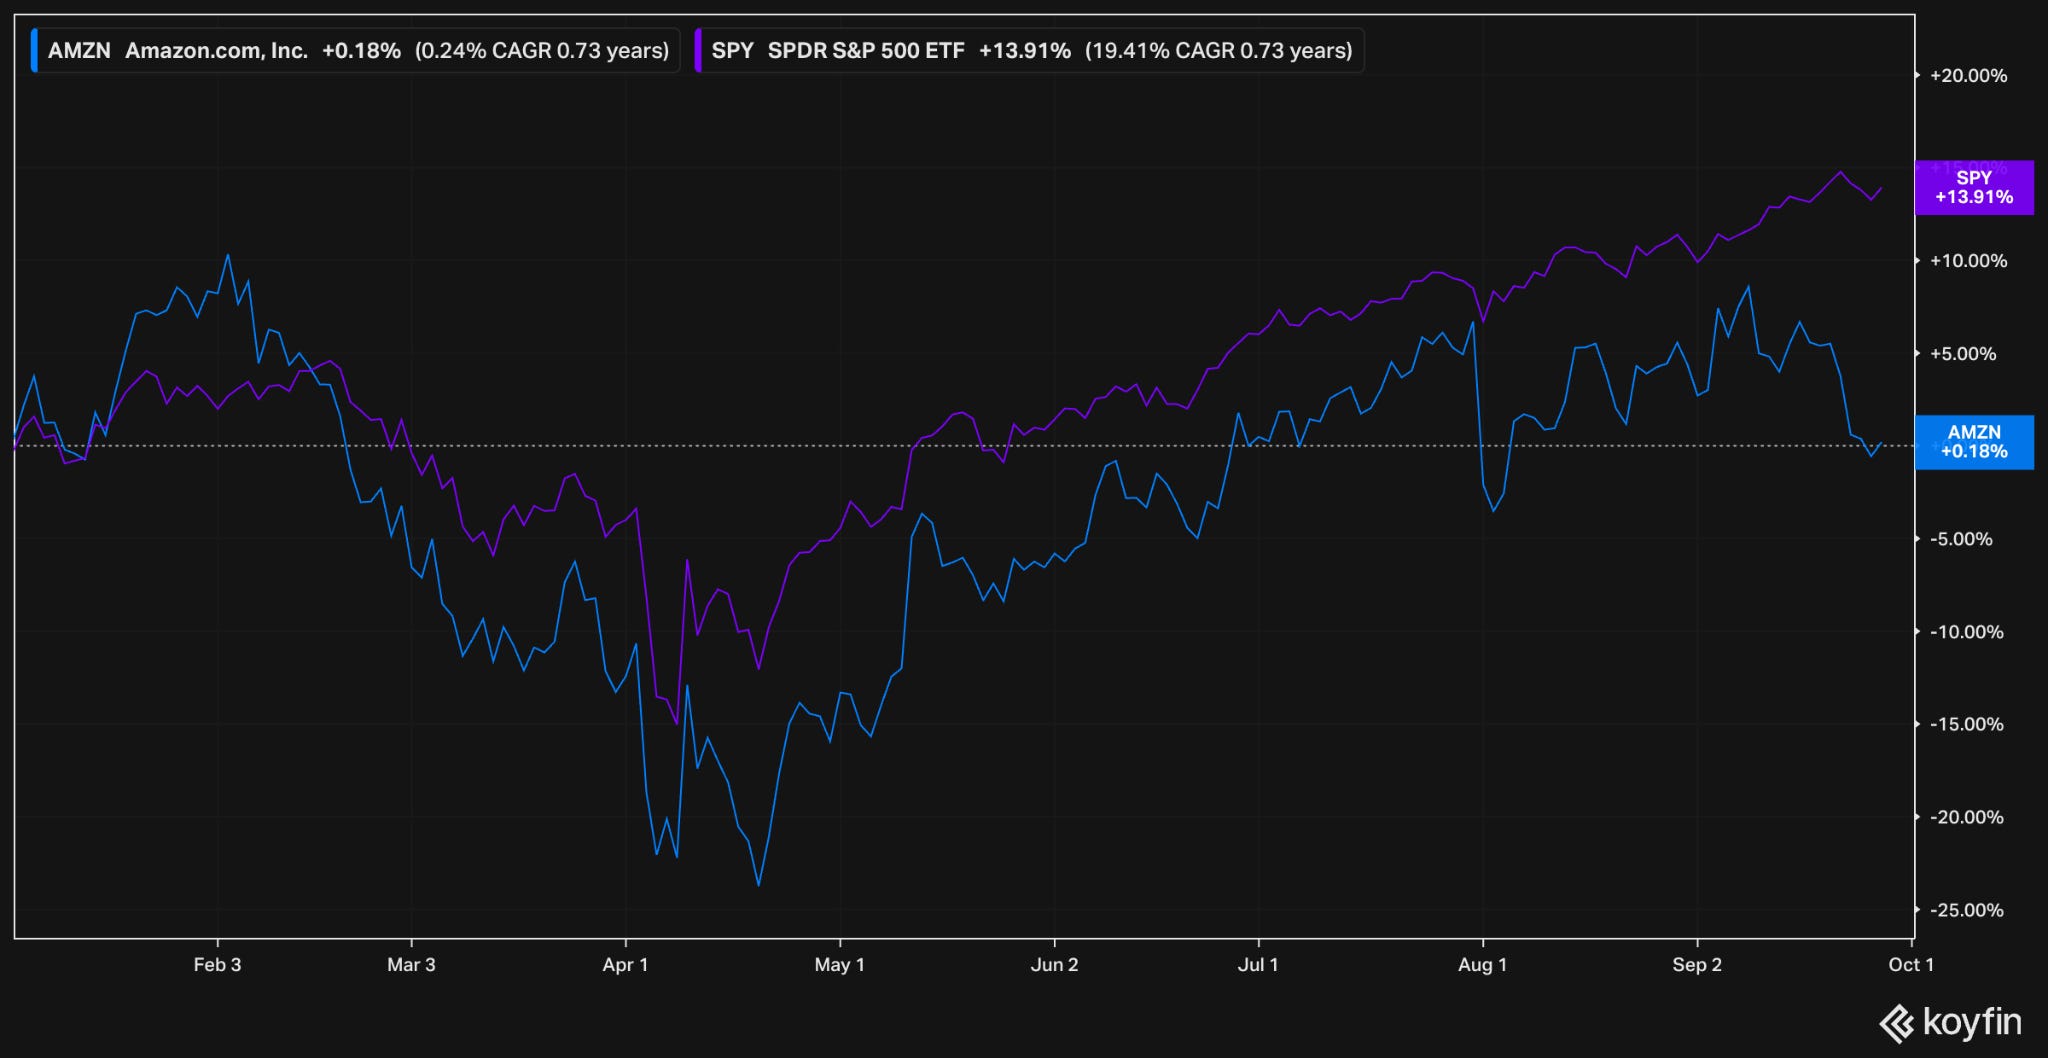
Task: Click the -5.00% y-axis label
Action: (x=1961, y=539)
